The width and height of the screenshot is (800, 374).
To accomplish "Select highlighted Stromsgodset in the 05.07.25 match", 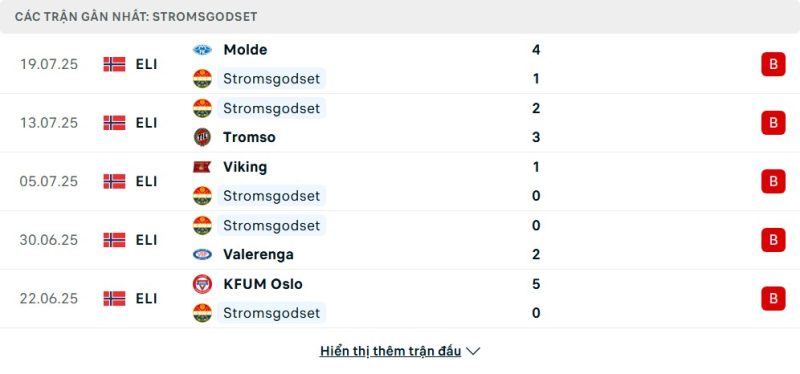I will [271, 196].
